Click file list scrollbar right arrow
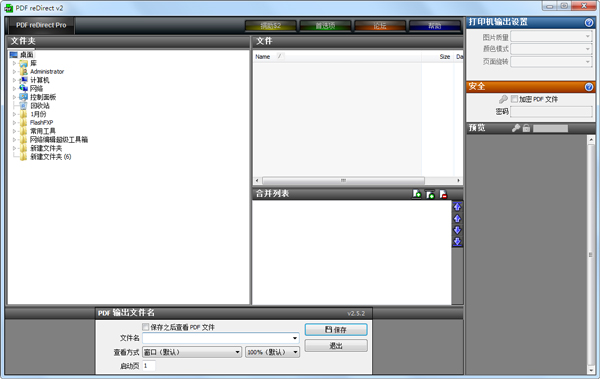Viewport: 600px width, 379px height. 458,180
